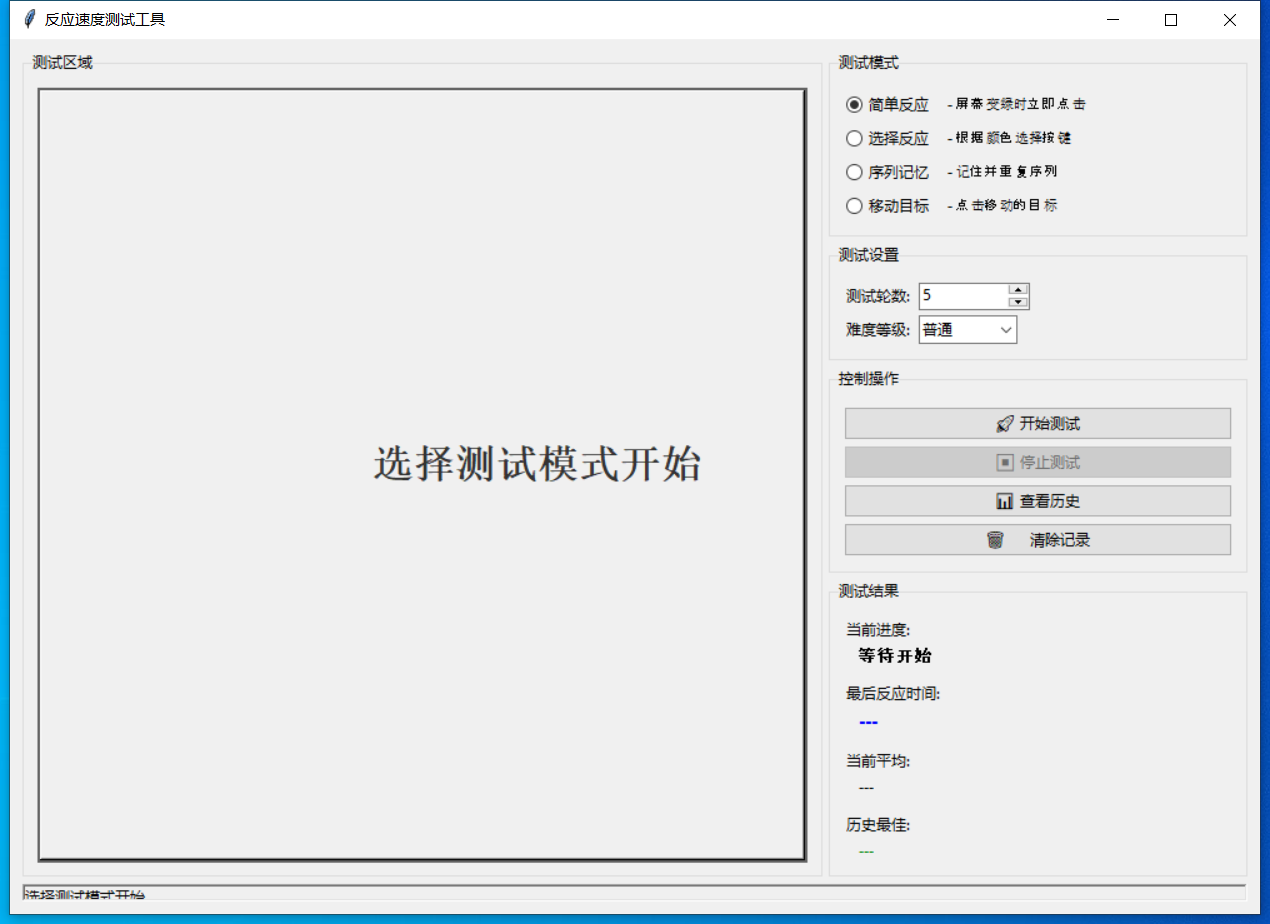1270x924 pixels.
Task: Open the 难度等级 dropdown
Action: pyautogui.click(x=968, y=330)
